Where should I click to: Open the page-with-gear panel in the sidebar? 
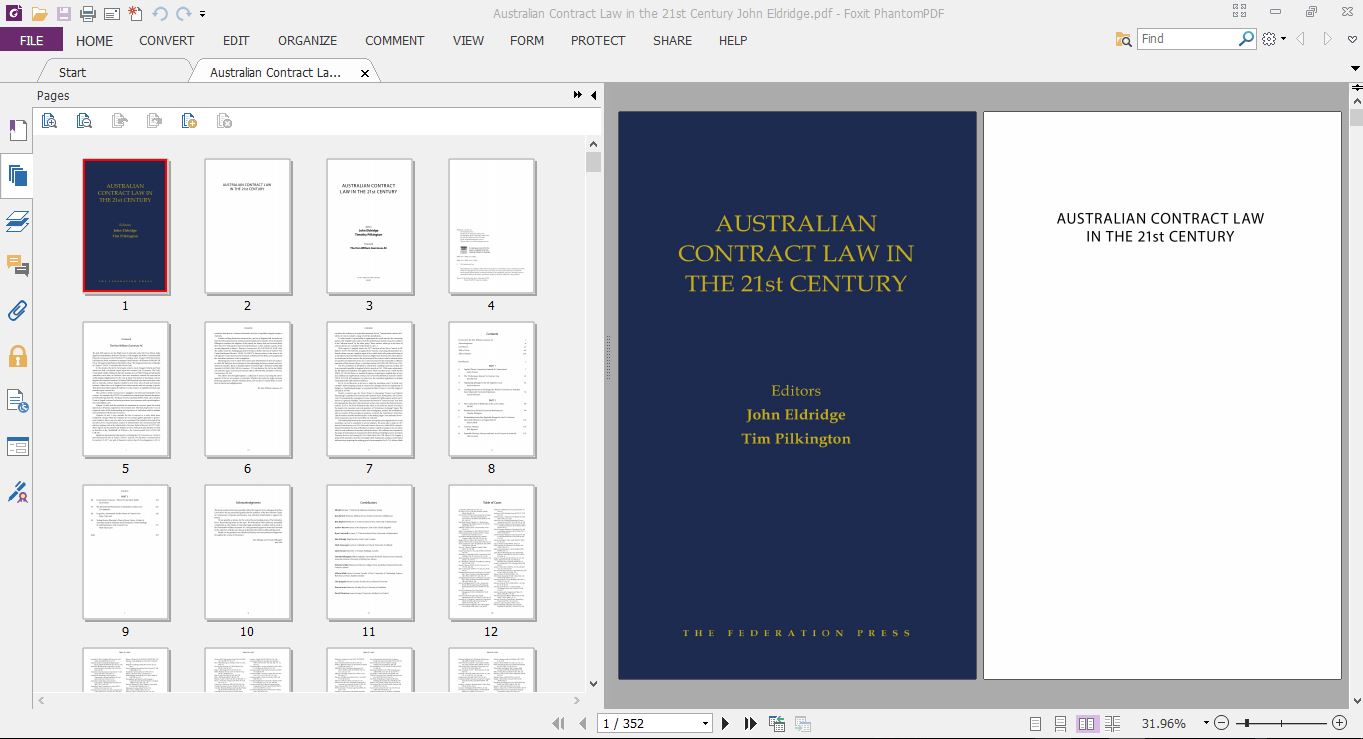(17, 402)
